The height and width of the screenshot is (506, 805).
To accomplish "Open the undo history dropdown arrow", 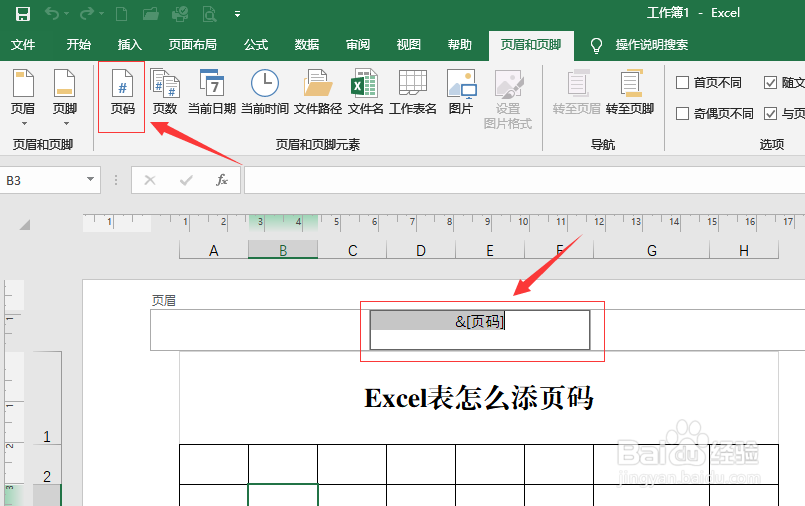I will pyautogui.click(x=66, y=14).
